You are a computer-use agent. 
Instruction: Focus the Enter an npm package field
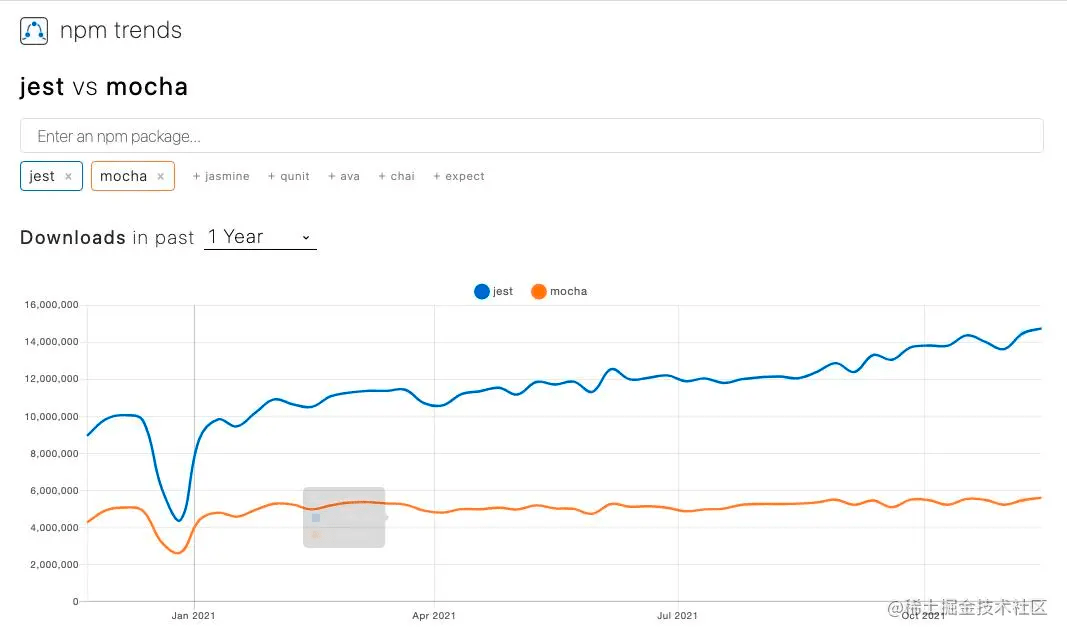tap(531, 136)
